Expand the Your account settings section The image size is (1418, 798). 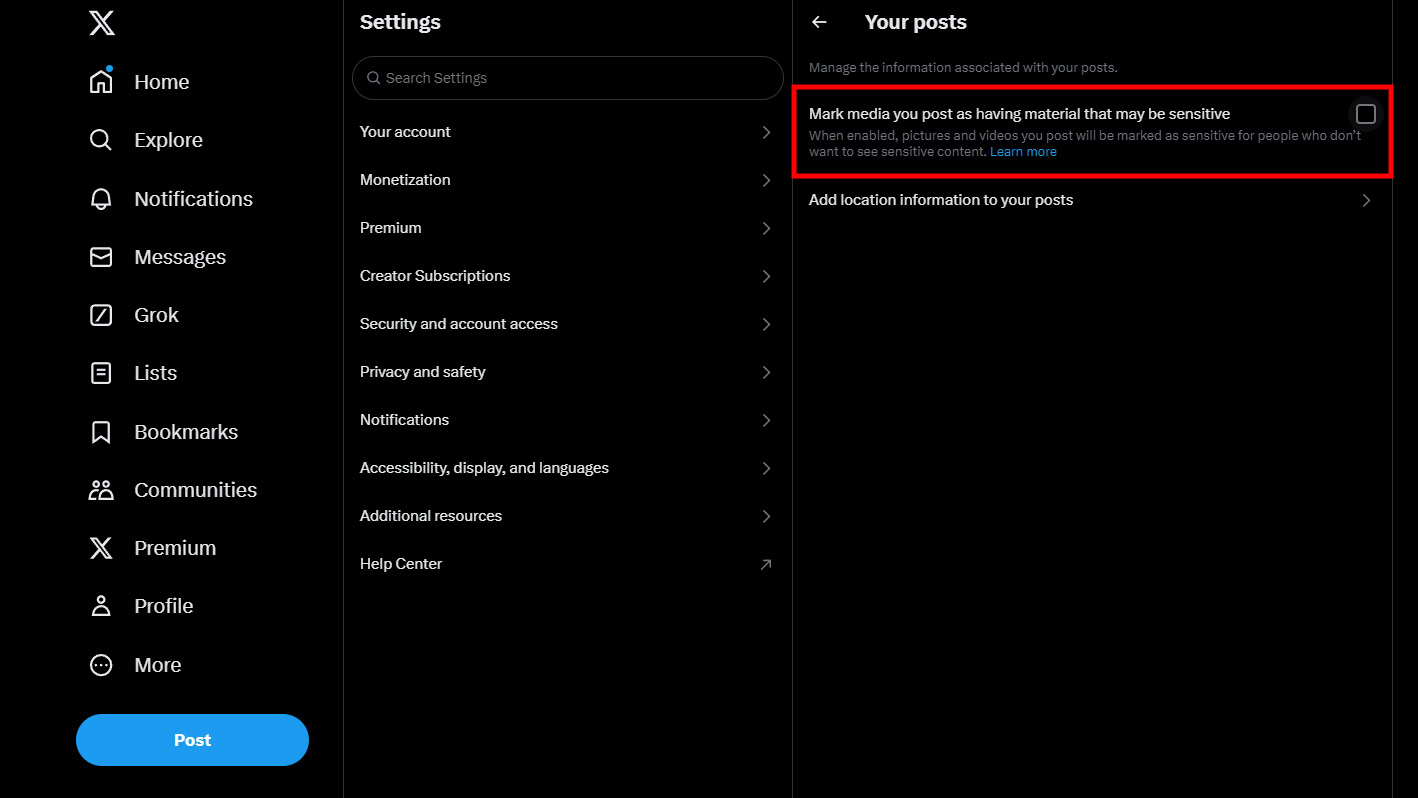coord(766,132)
